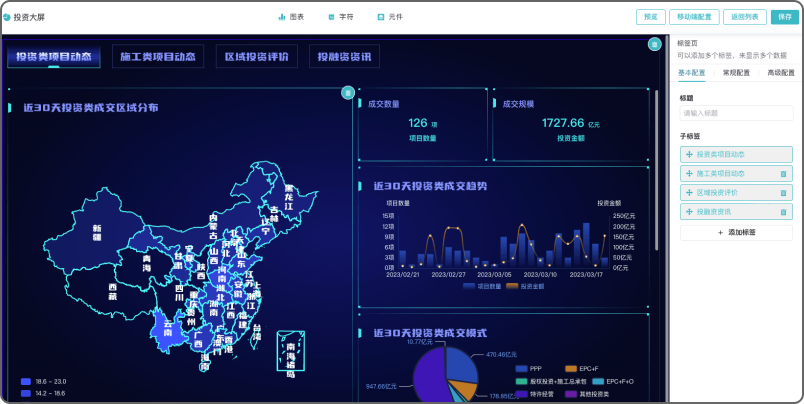804x404 pixels.
Task: Grab move handle of 投资类项目动态 sub-tab
Action: point(689,154)
